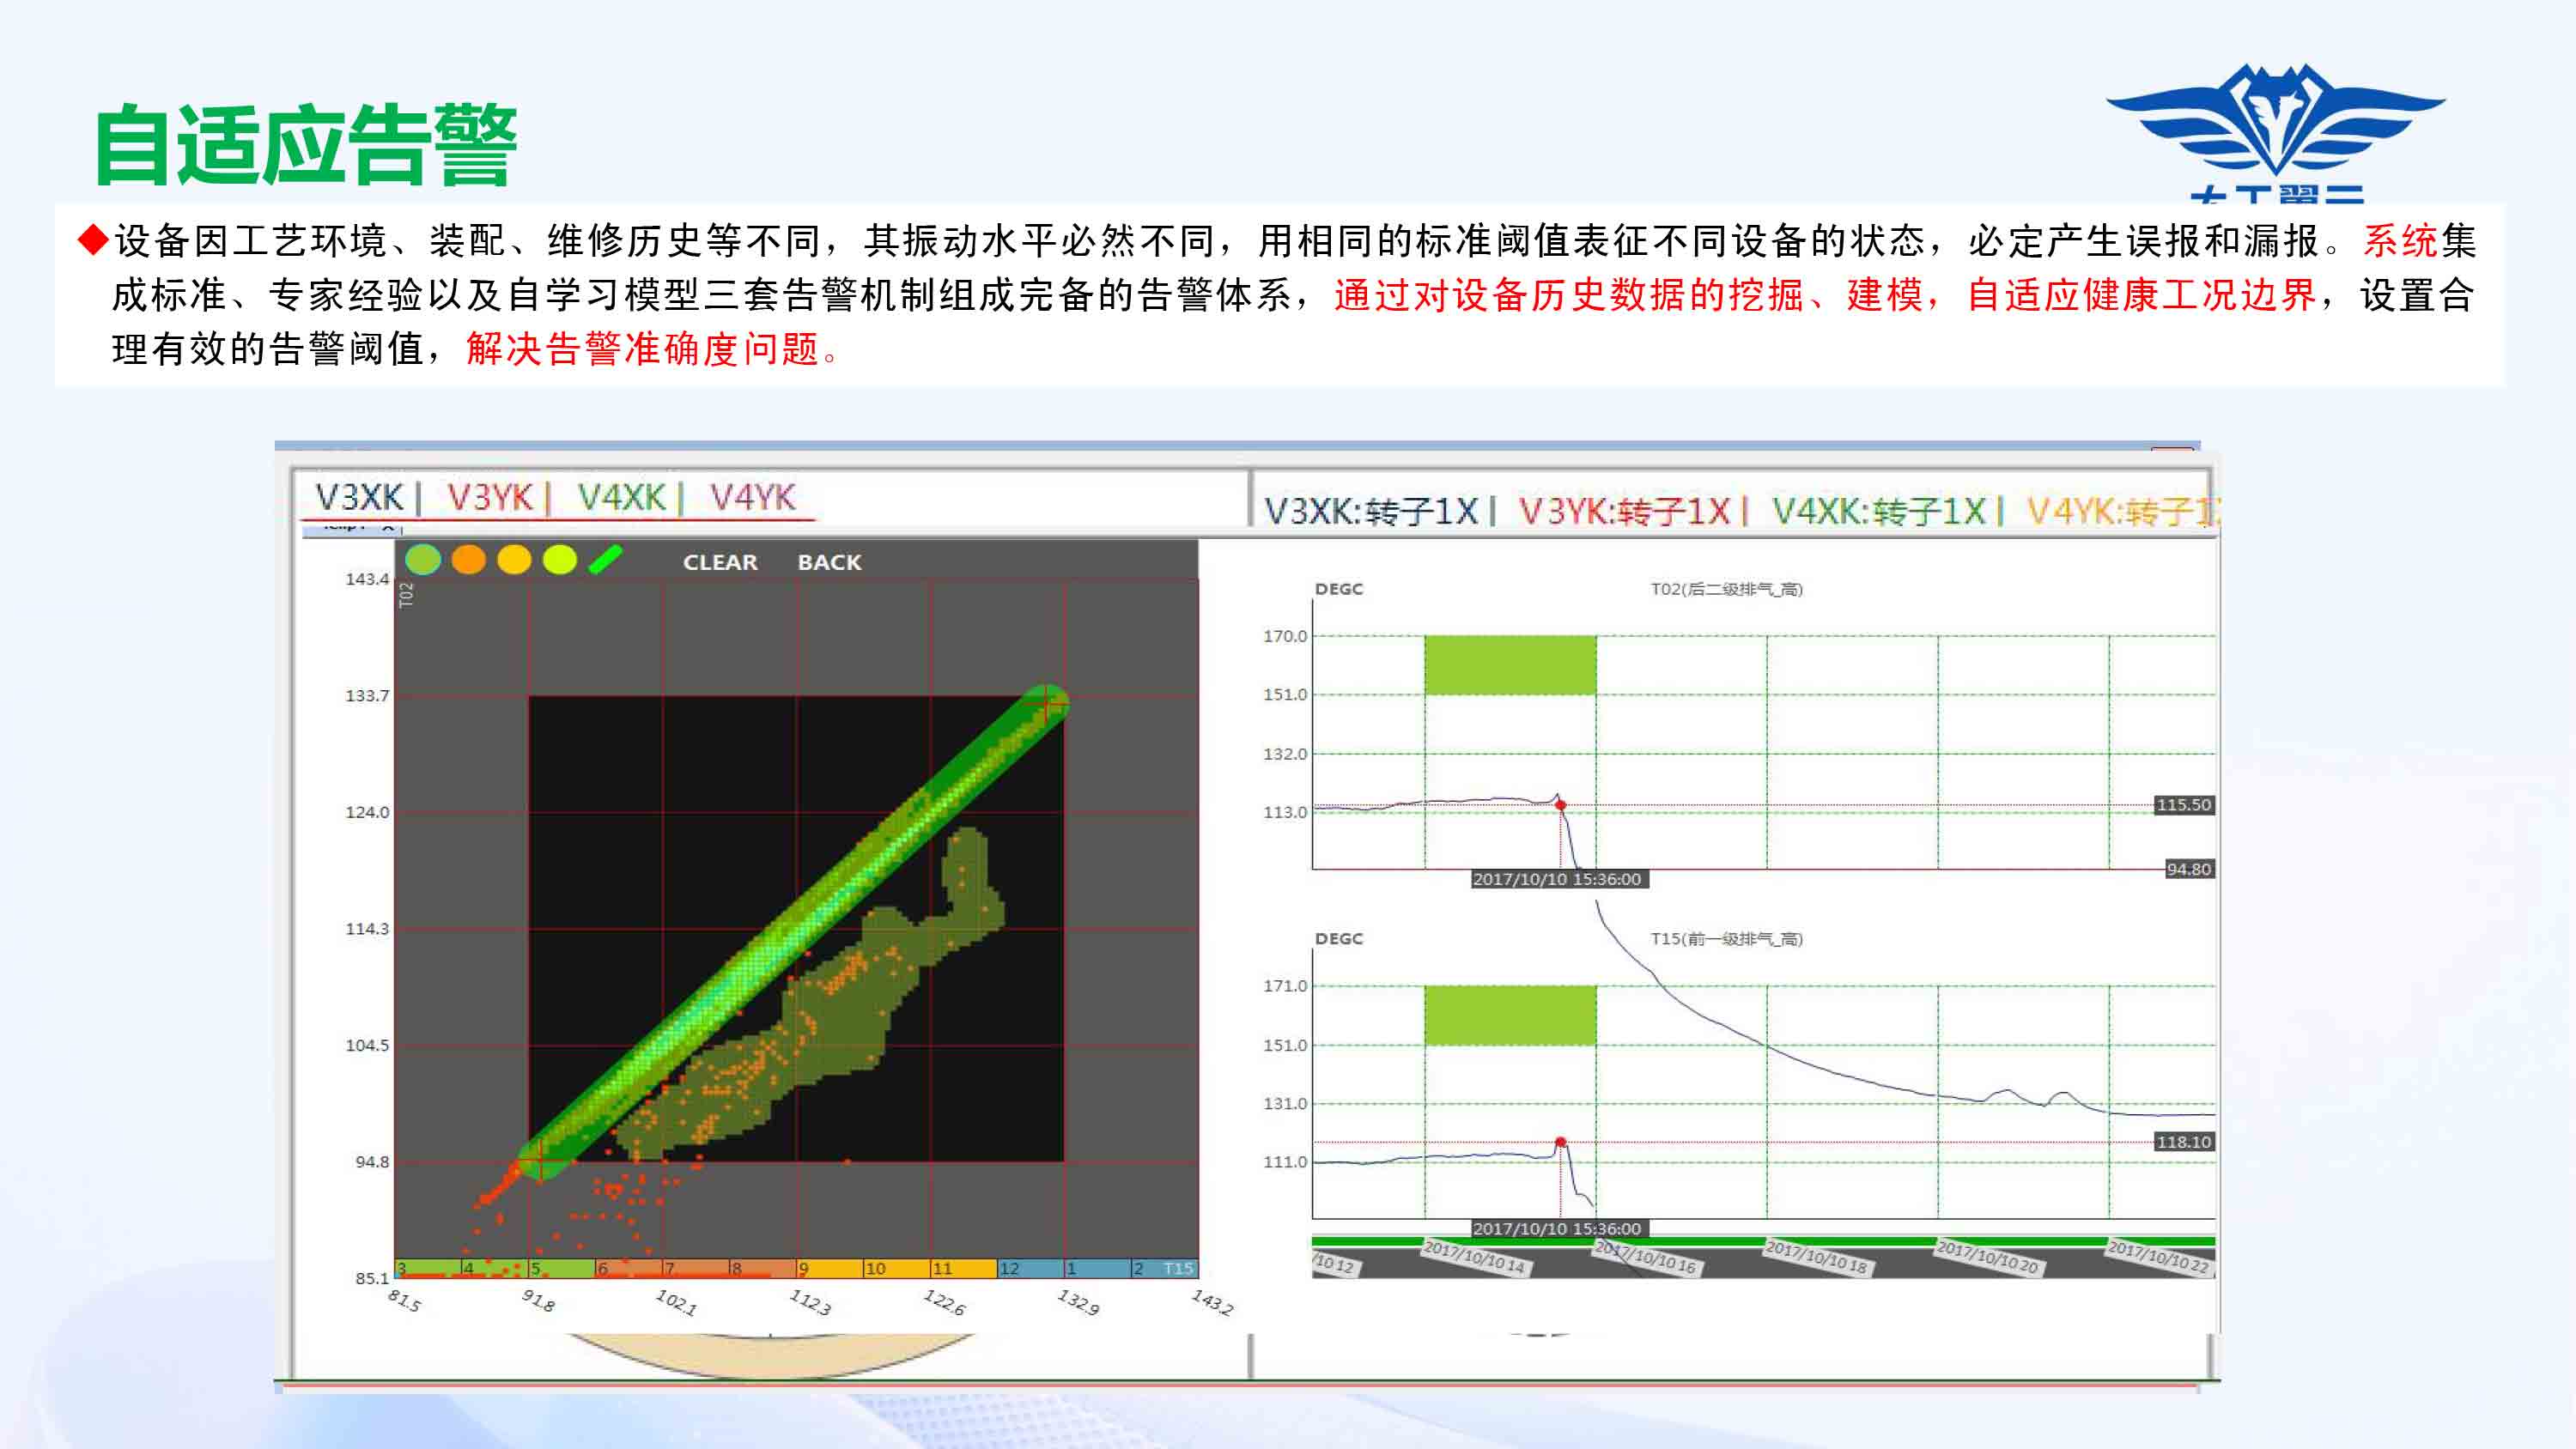Click the lower-left crosshair on green band
2576x1449 pixels.
pyautogui.click(x=541, y=1159)
